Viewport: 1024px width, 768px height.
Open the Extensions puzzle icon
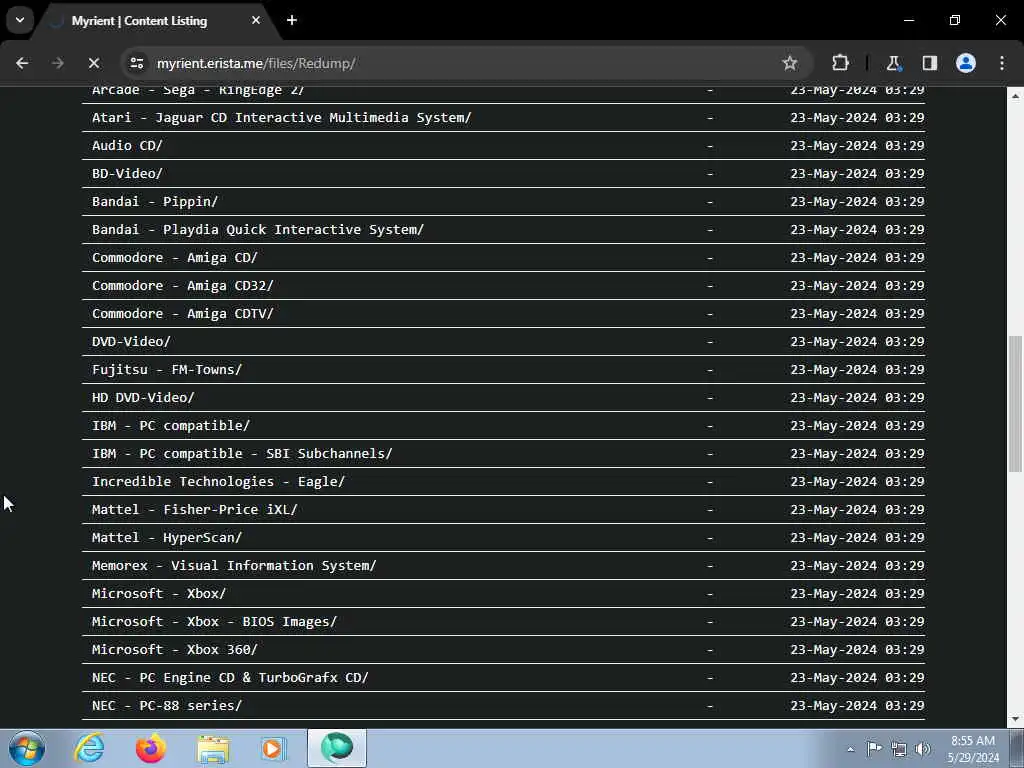[840, 63]
